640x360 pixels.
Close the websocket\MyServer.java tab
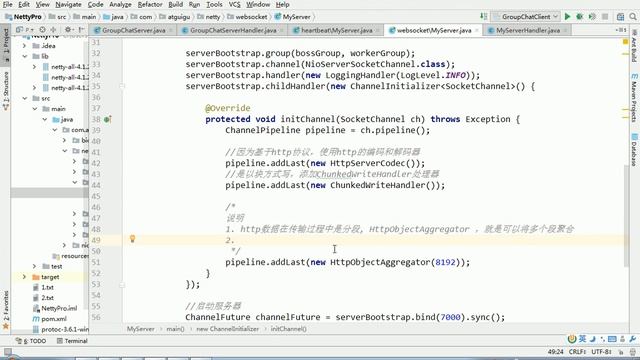coord(477,30)
